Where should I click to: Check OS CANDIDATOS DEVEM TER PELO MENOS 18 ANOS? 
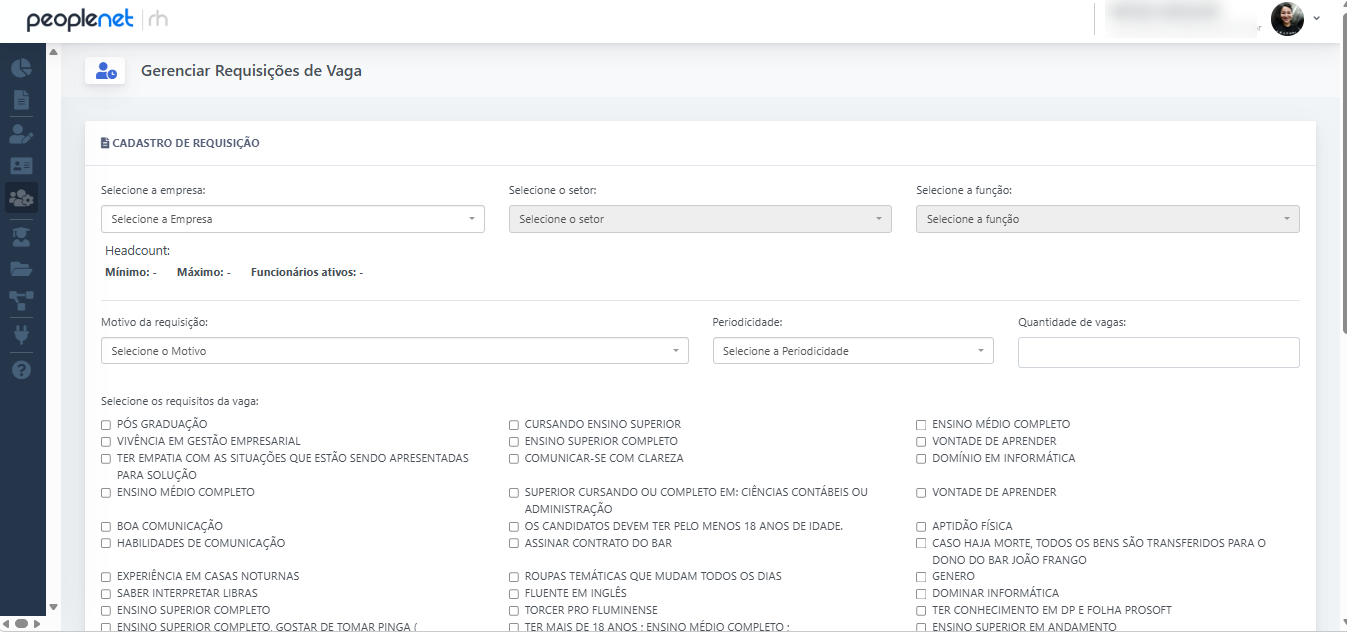[x=514, y=527]
